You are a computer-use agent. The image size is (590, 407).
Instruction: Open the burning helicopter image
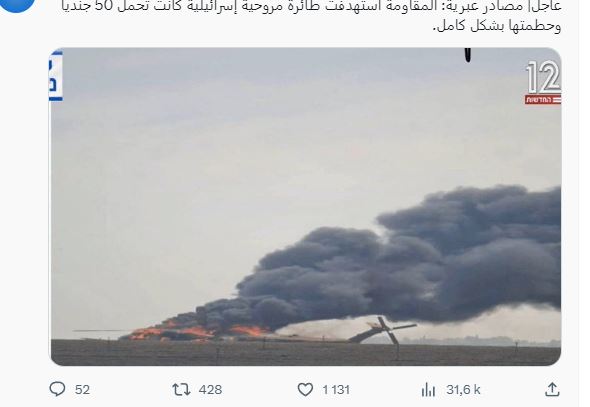(306, 207)
